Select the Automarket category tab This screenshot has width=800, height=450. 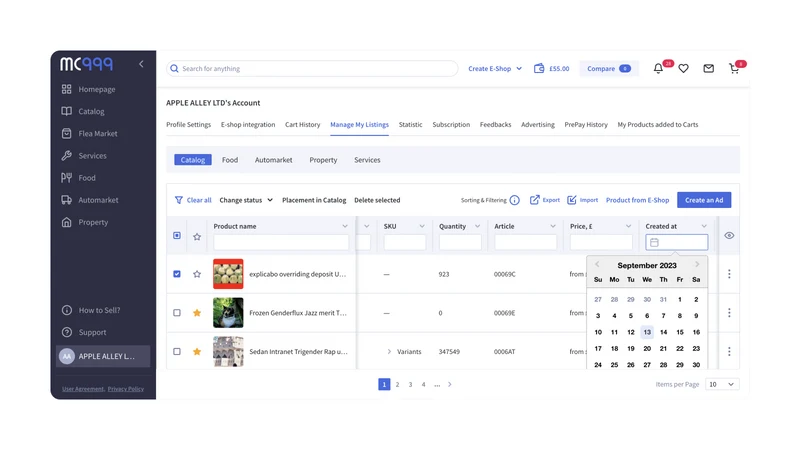tap(273, 160)
